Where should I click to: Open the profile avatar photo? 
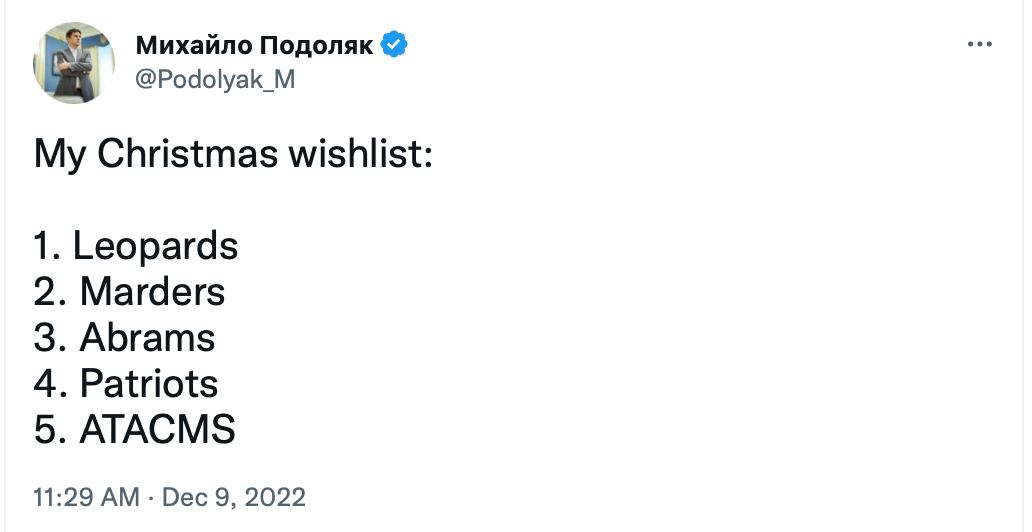[x=74, y=63]
